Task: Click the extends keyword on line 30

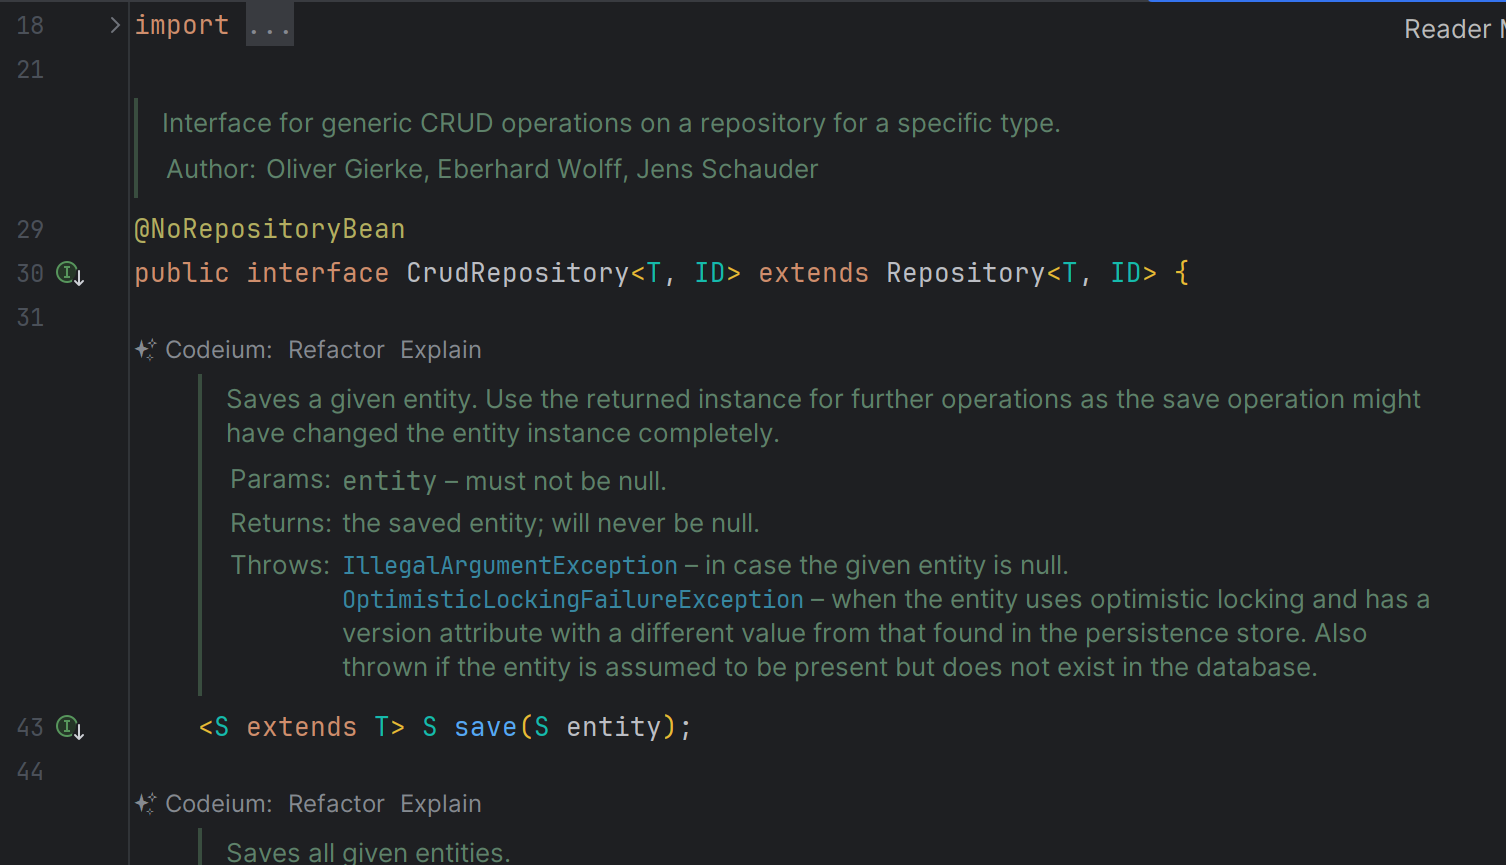Action: (814, 273)
